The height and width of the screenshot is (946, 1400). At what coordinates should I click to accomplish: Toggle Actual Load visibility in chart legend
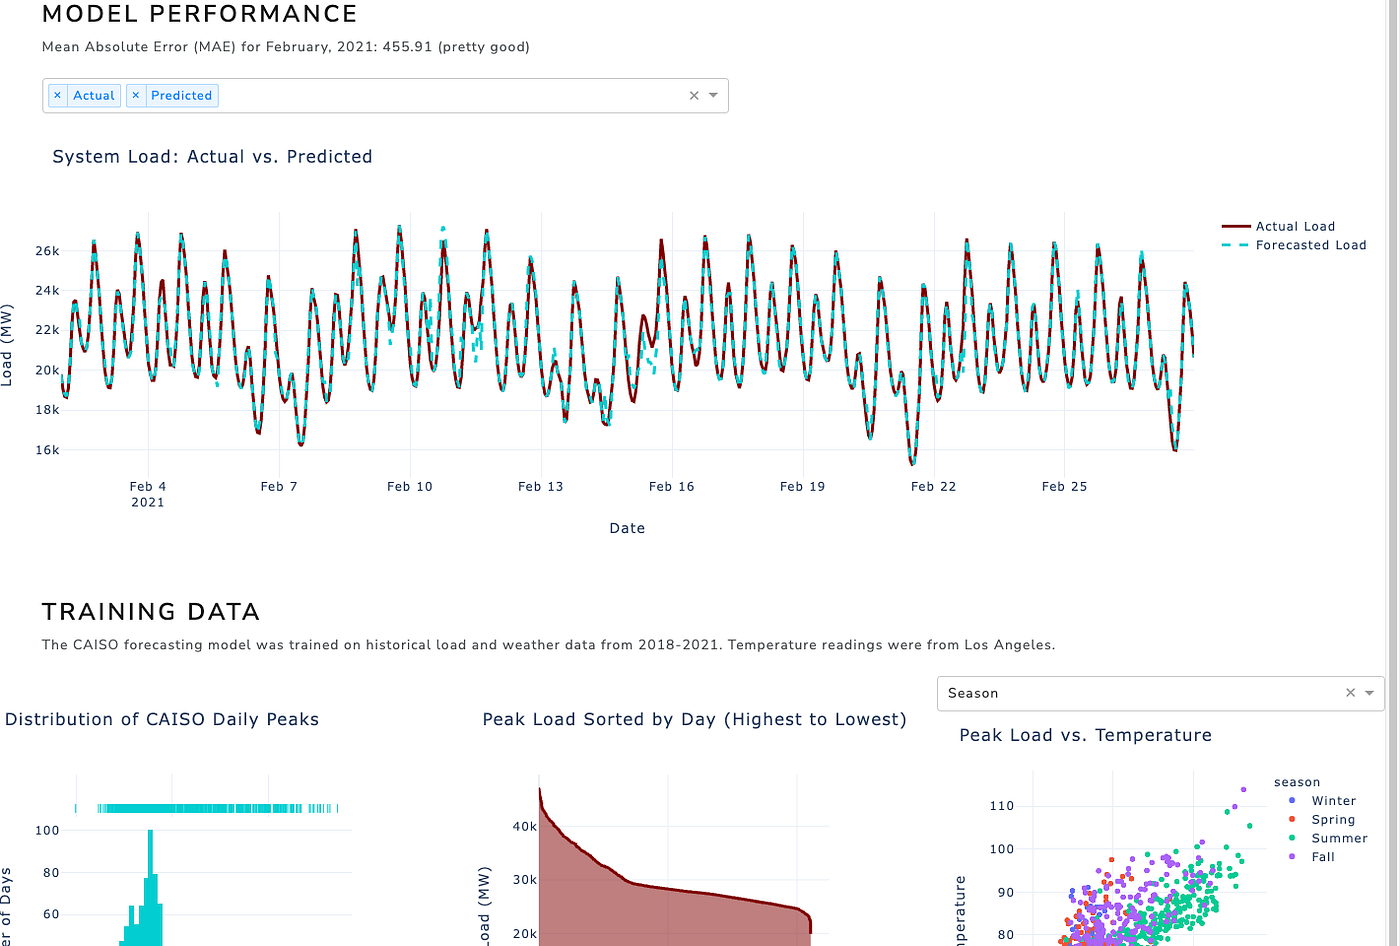[1295, 226]
